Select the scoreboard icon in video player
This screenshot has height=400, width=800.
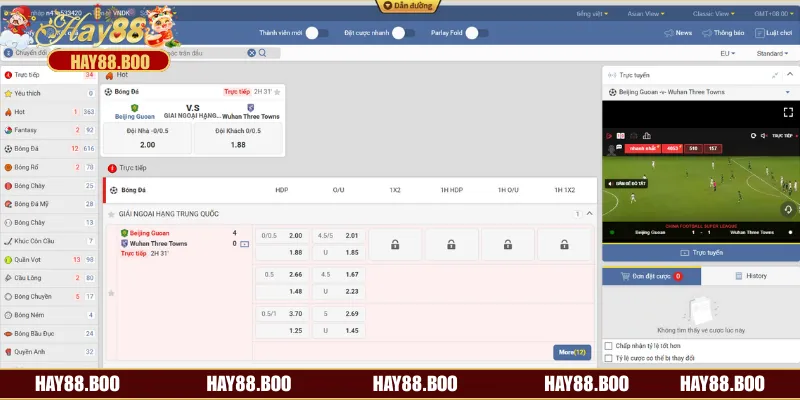[x=620, y=136]
